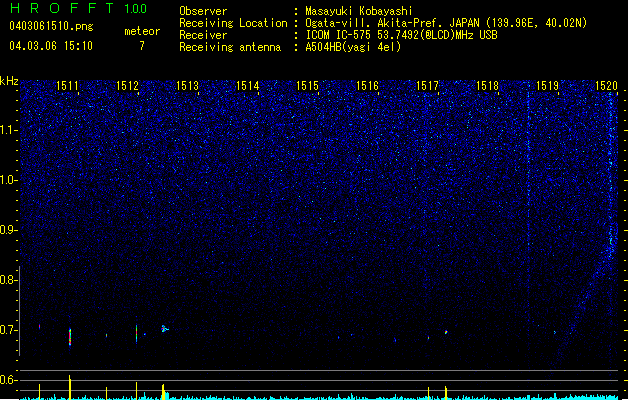Image resolution: width=629 pixels, height=400 pixels.
Task: Click the cross-shaped echo before 1513
Action: click(164, 329)
